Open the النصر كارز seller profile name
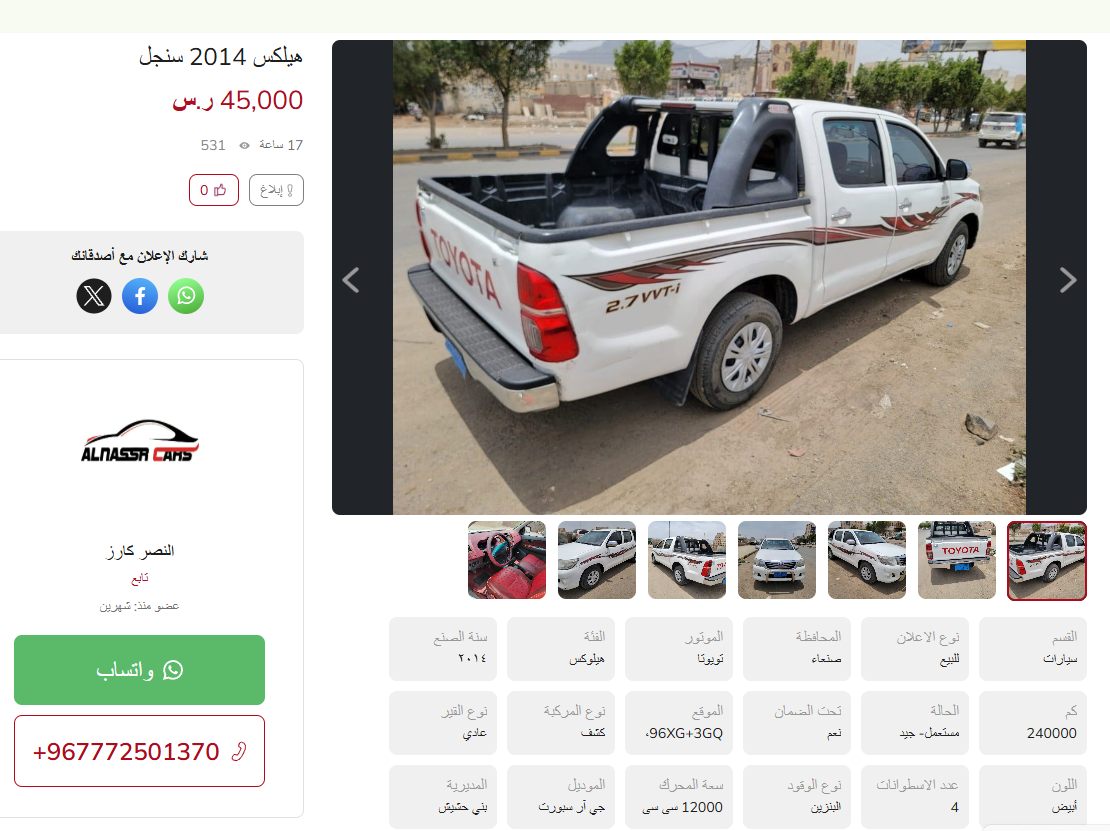 [x=139, y=550]
